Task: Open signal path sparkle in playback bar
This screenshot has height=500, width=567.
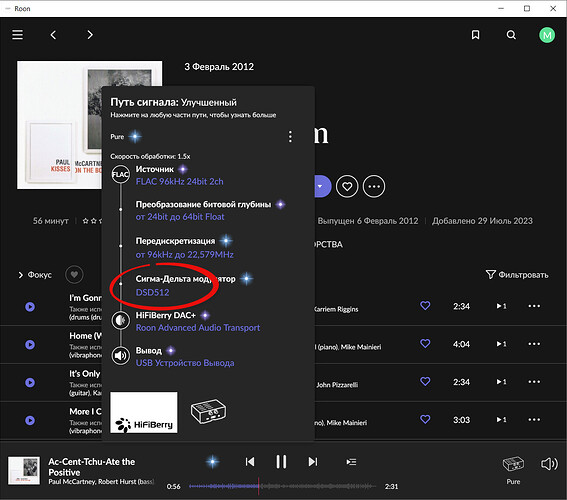Action: (x=212, y=462)
